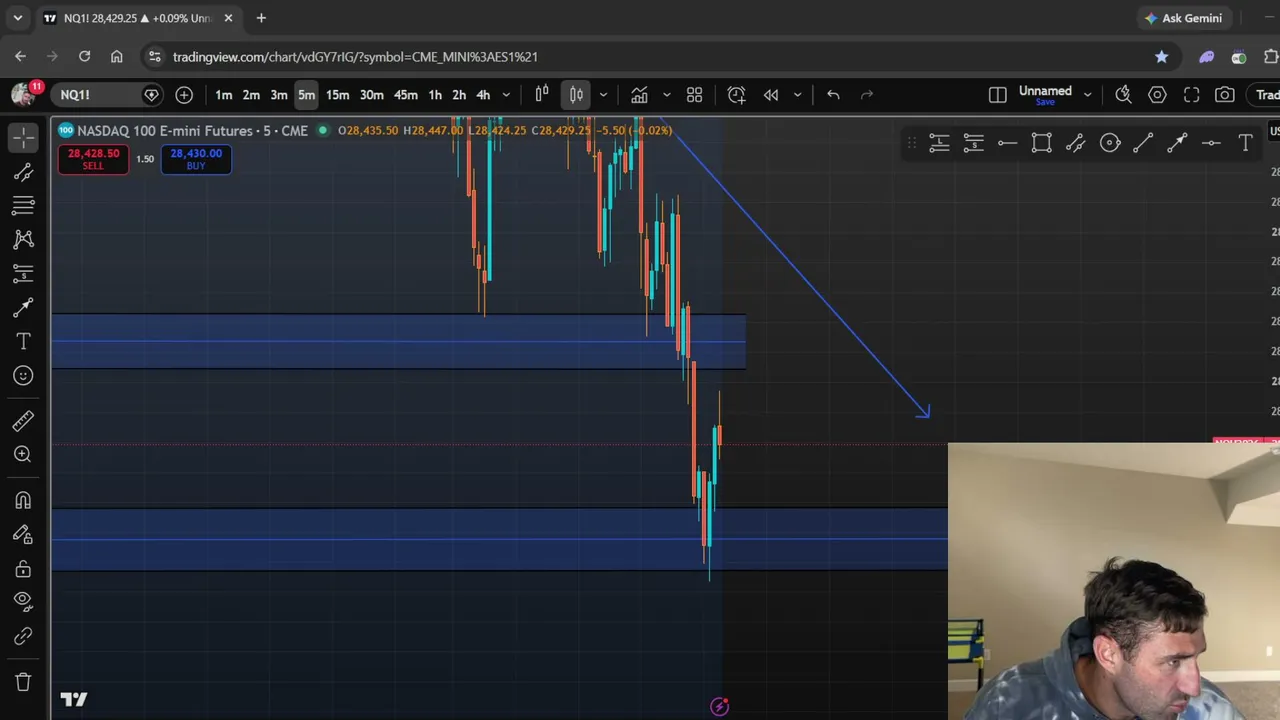This screenshot has width=1280, height=720.
Task: Open the patterns drawing tools
Action: click(x=23, y=239)
